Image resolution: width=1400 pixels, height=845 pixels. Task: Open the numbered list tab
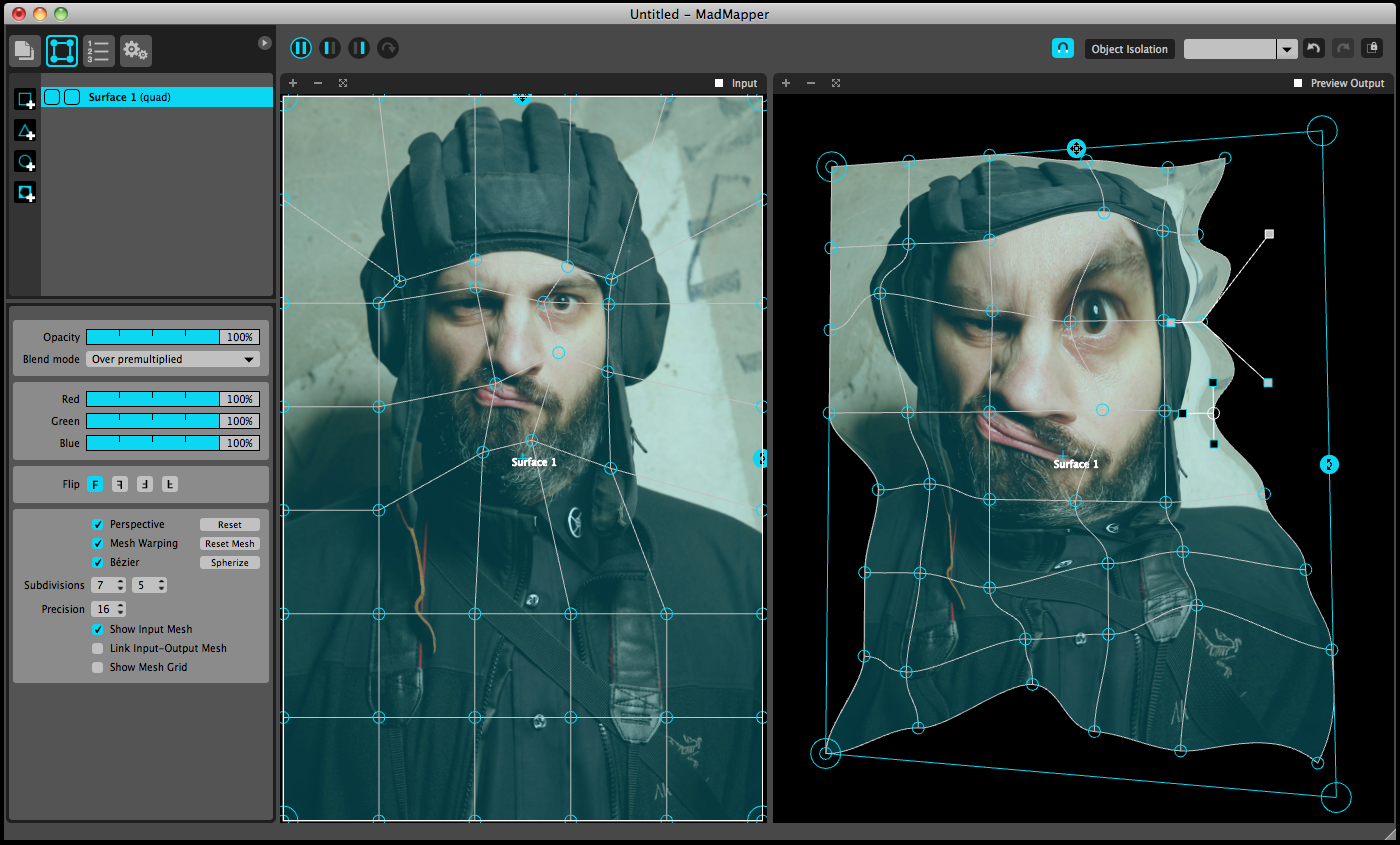99,50
